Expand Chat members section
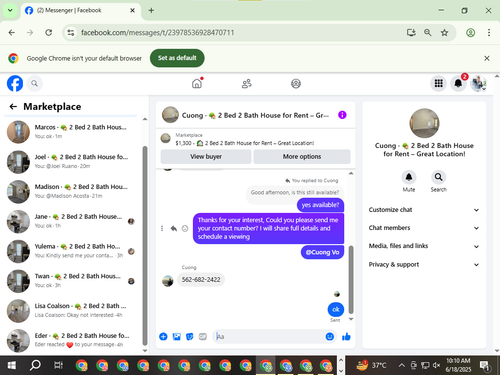Viewport: 500px width, 375px height. click(x=424, y=228)
